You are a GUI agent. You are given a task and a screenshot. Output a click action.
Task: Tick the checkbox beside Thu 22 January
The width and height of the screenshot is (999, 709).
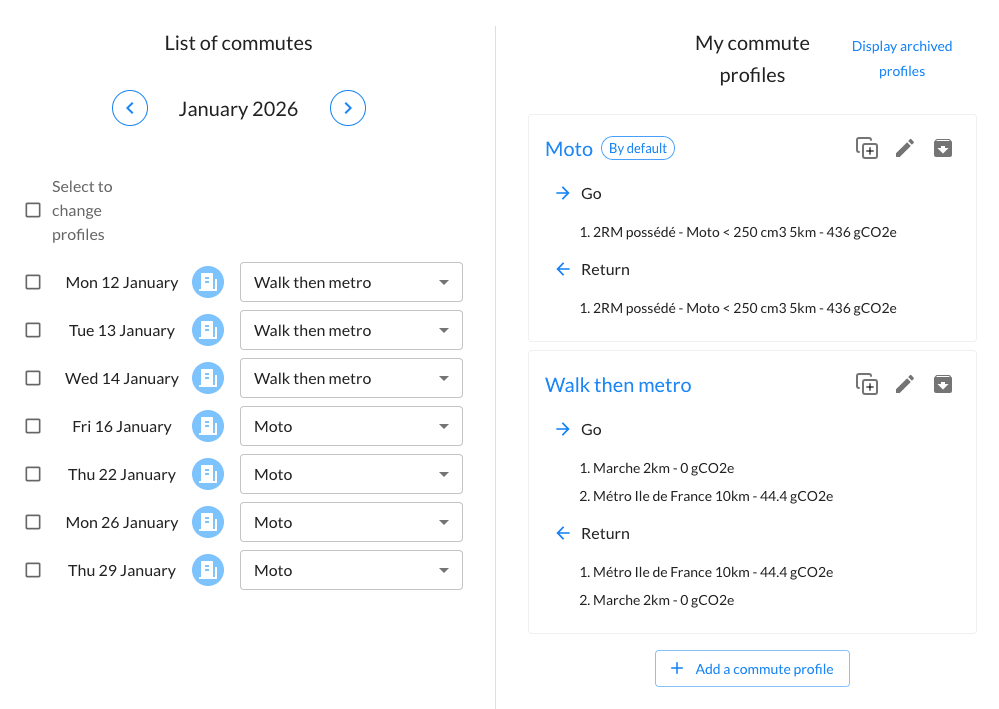tap(32, 474)
